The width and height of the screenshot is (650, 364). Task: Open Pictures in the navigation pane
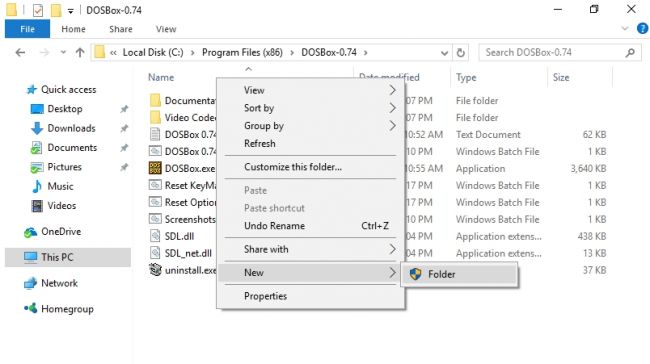[64, 167]
